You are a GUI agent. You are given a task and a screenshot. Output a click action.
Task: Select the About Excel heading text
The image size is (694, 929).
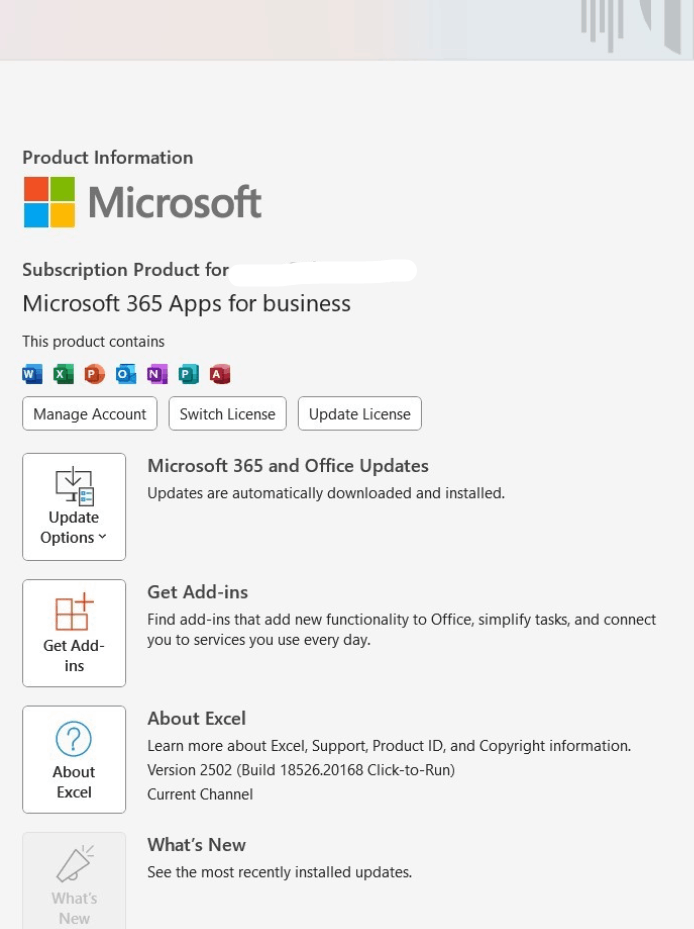(x=196, y=718)
